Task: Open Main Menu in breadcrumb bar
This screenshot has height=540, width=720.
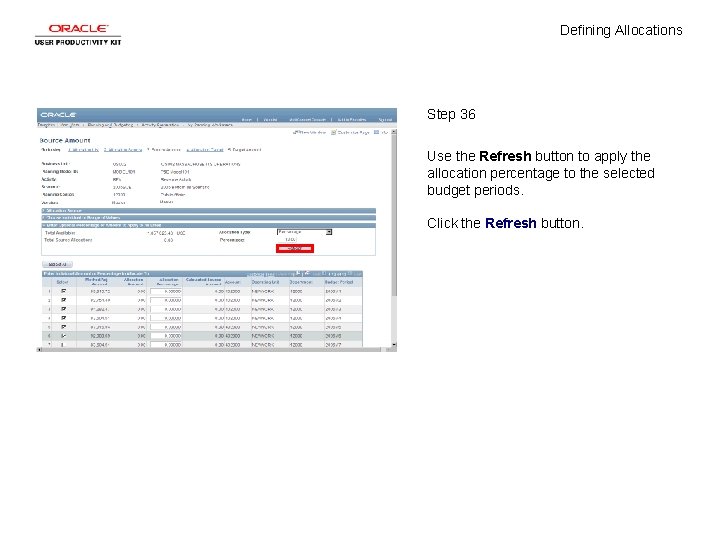Action: (x=70, y=125)
